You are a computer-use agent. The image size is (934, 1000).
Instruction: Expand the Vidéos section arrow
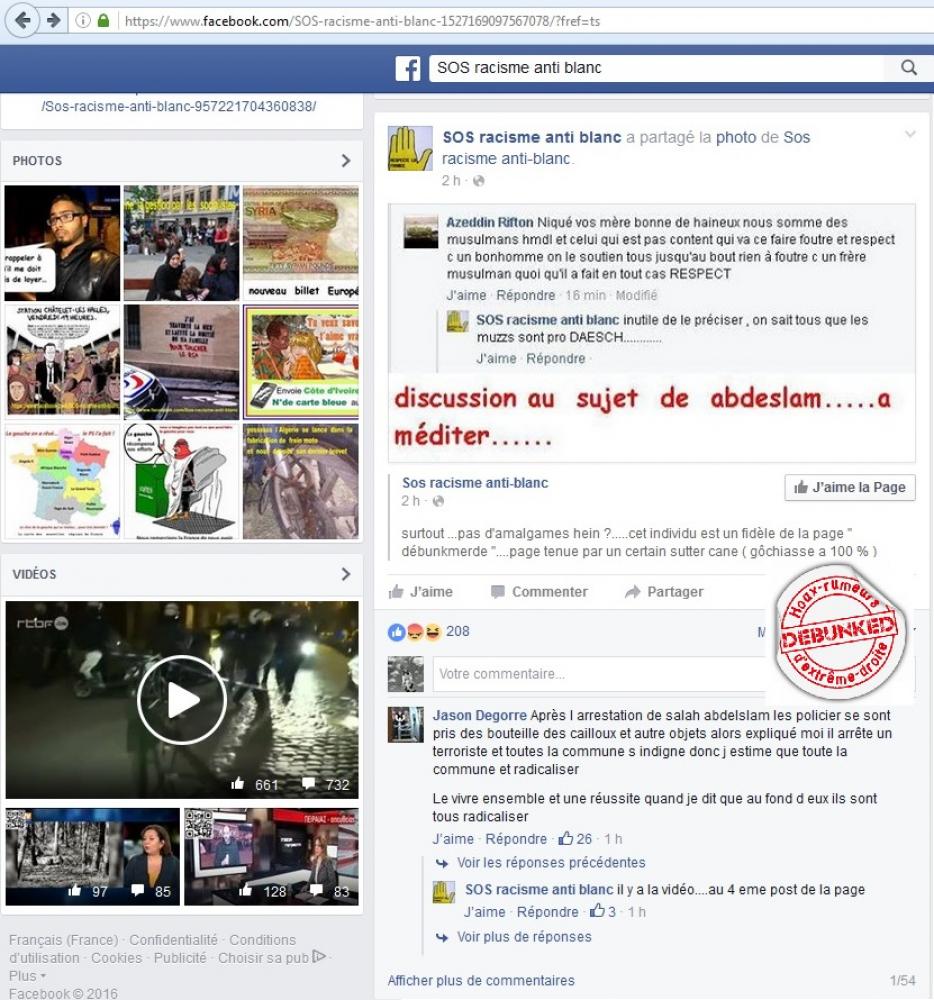click(346, 574)
